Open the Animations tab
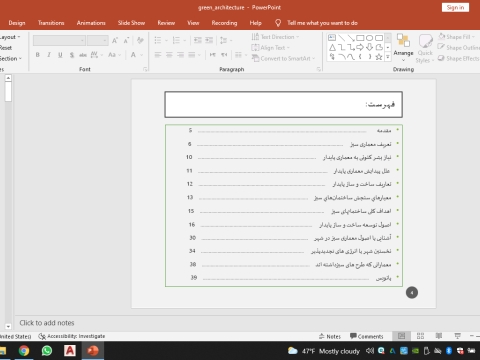The height and width of the screenshot is (360, 480). 91,23
